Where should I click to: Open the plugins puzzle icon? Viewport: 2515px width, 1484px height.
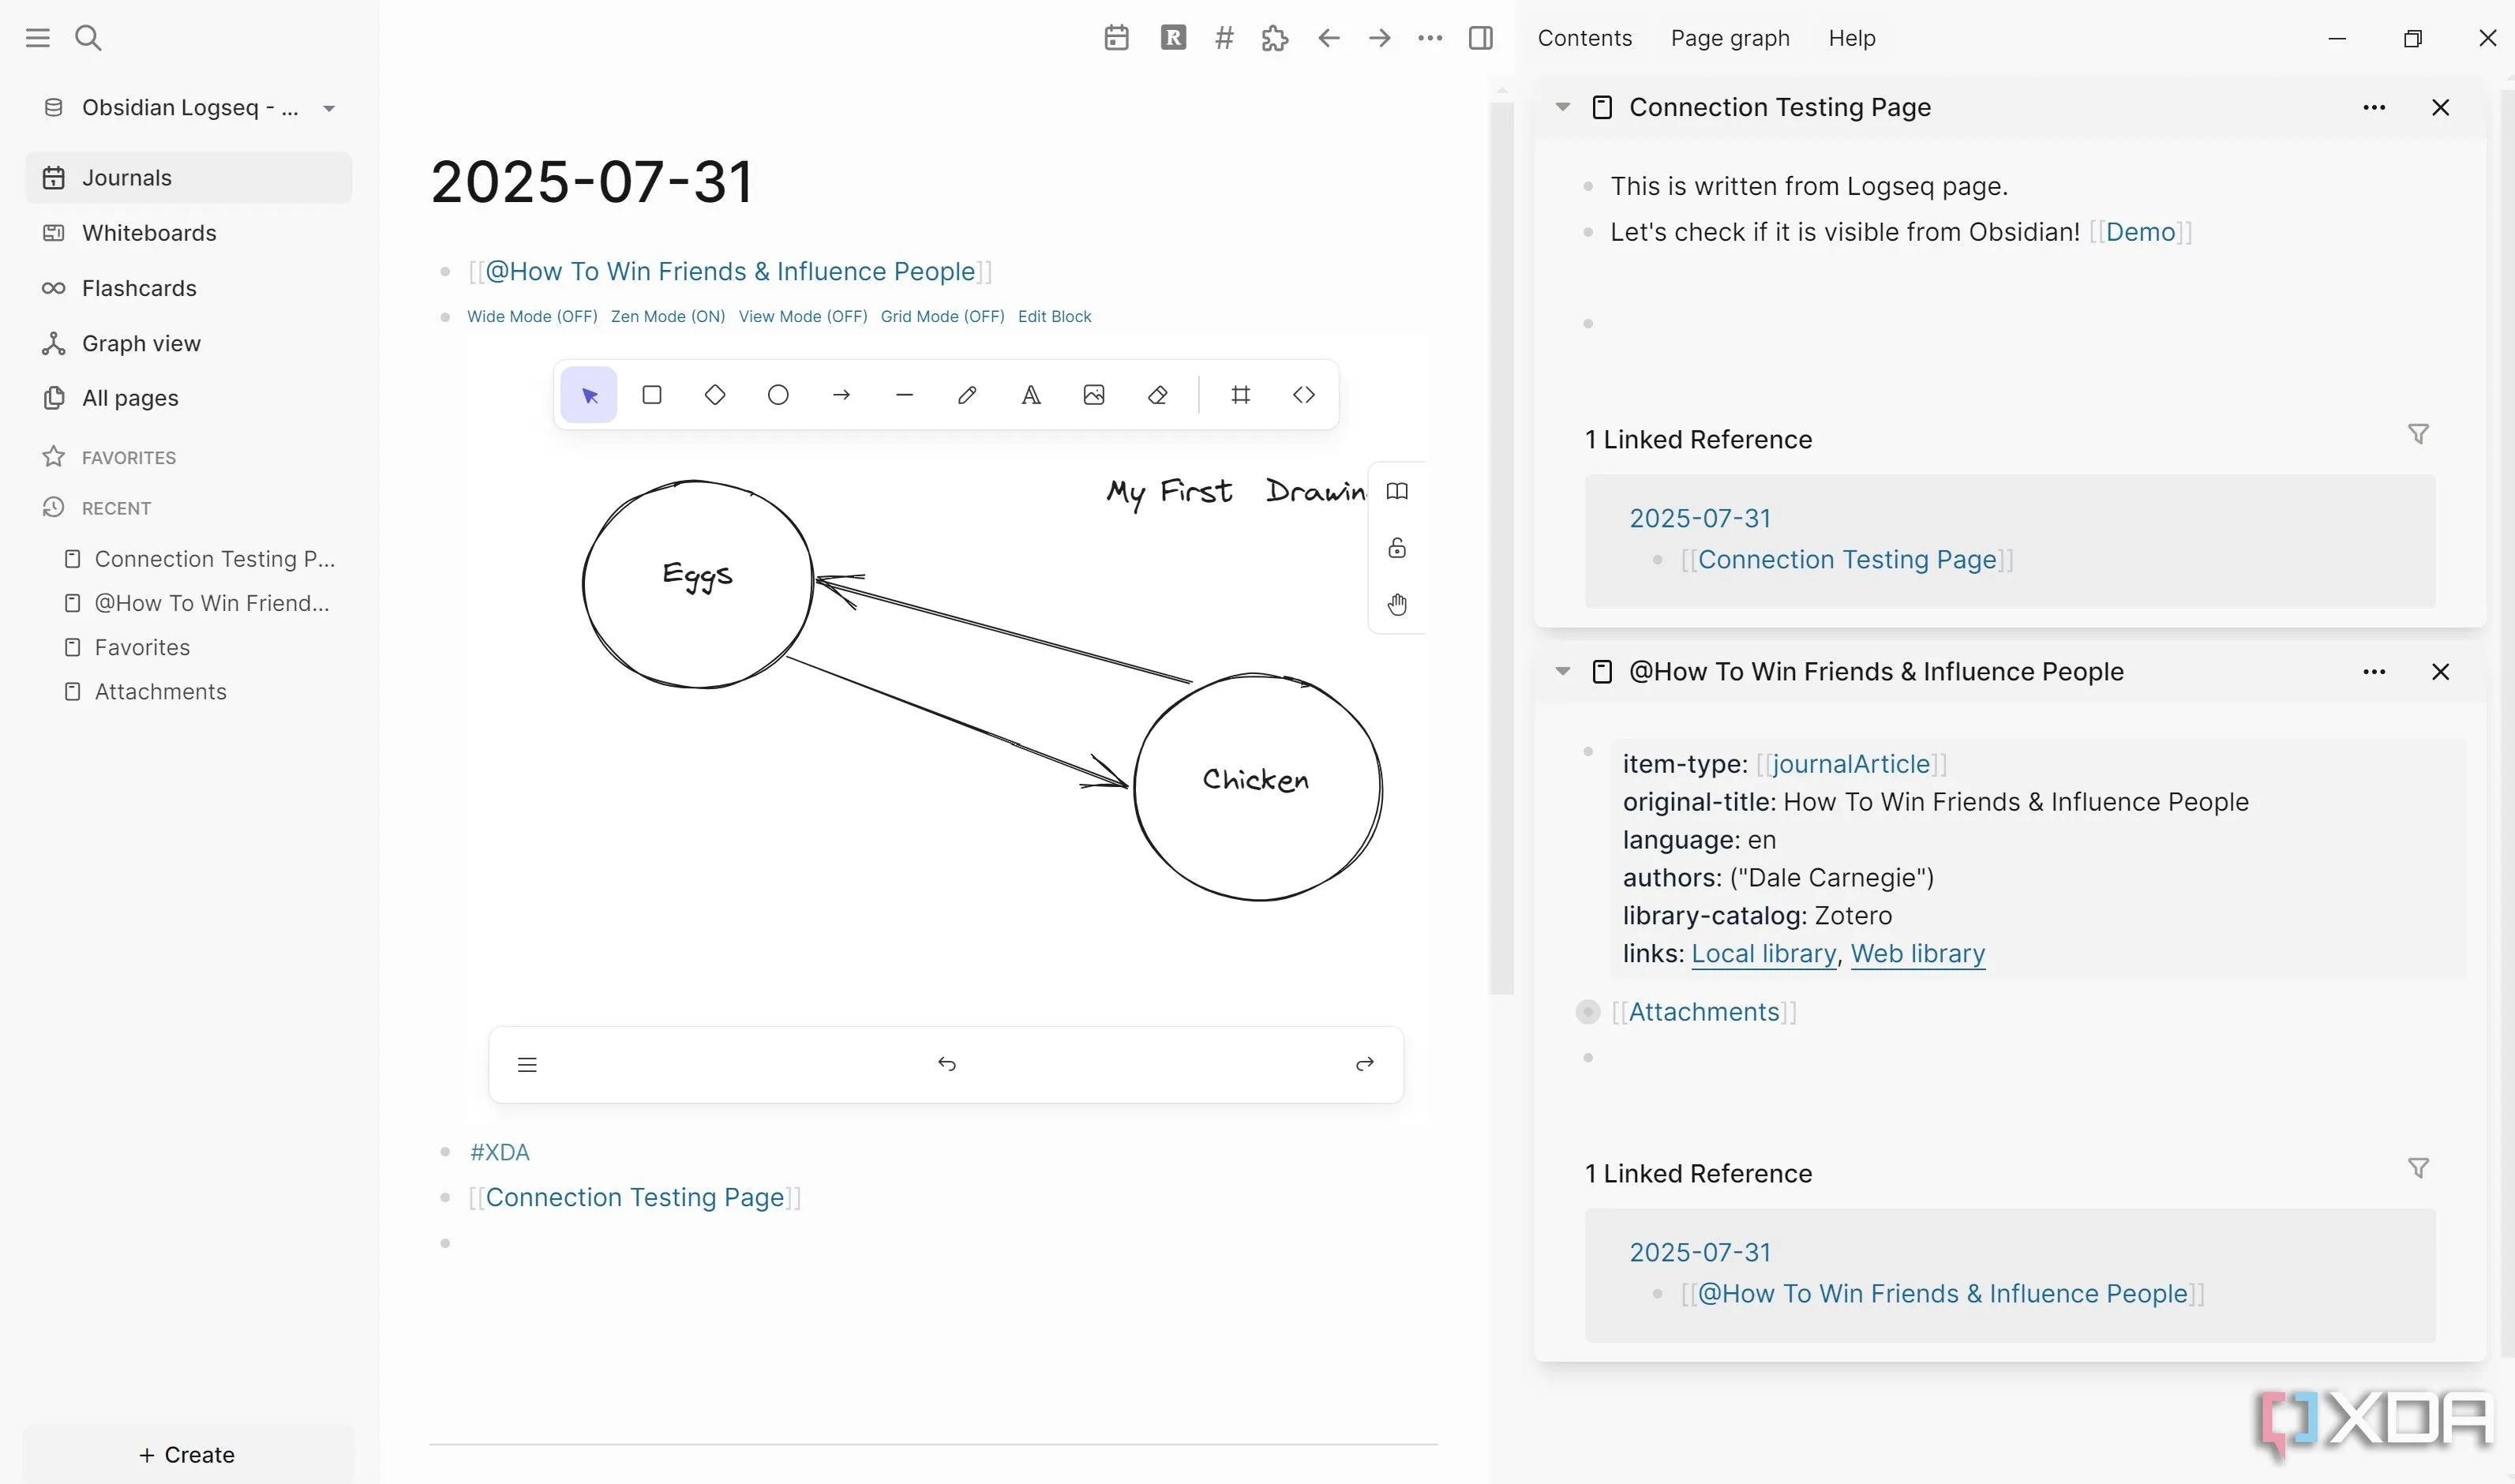(x=1275, y=38)
